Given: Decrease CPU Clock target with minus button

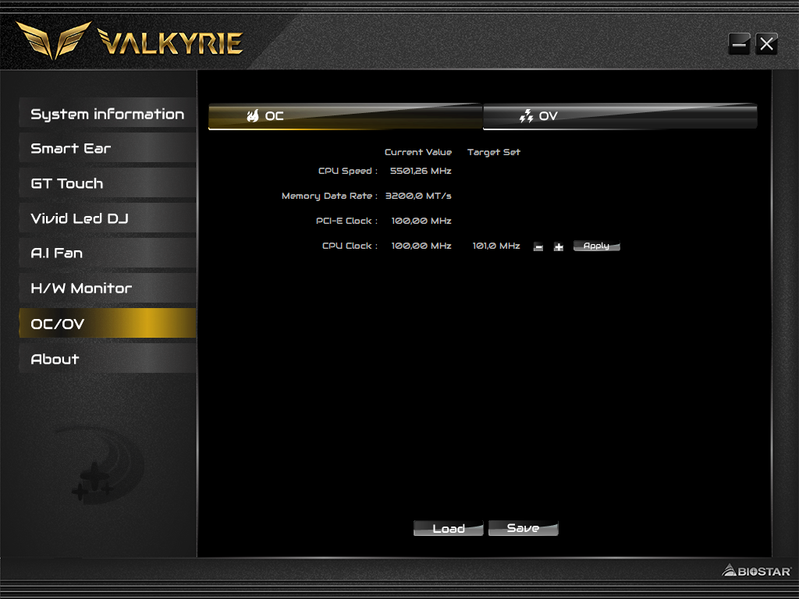Looking at the screenshot, I should [x=538, y=247].
